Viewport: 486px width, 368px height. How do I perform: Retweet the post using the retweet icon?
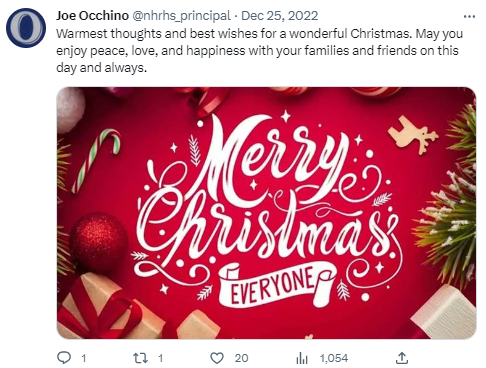(x=140, y=358)
